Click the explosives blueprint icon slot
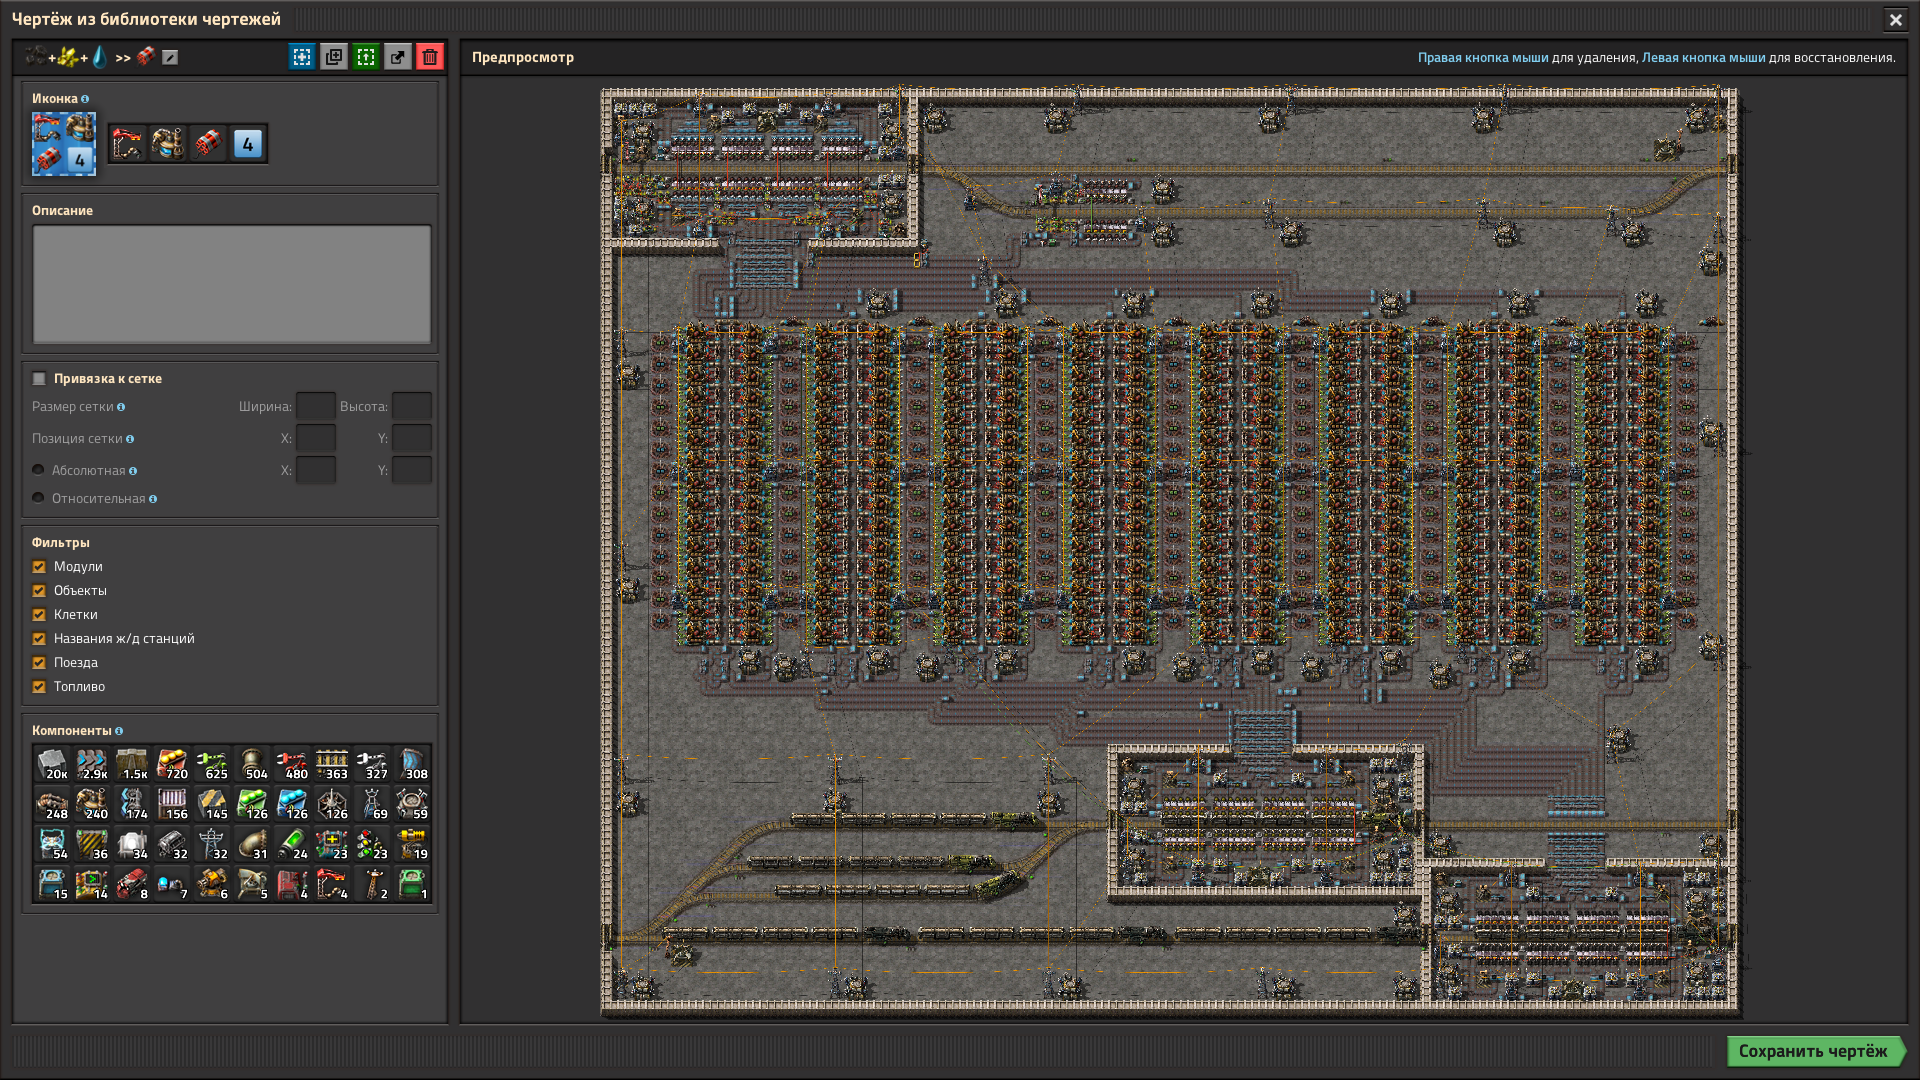 click(208, 144)
